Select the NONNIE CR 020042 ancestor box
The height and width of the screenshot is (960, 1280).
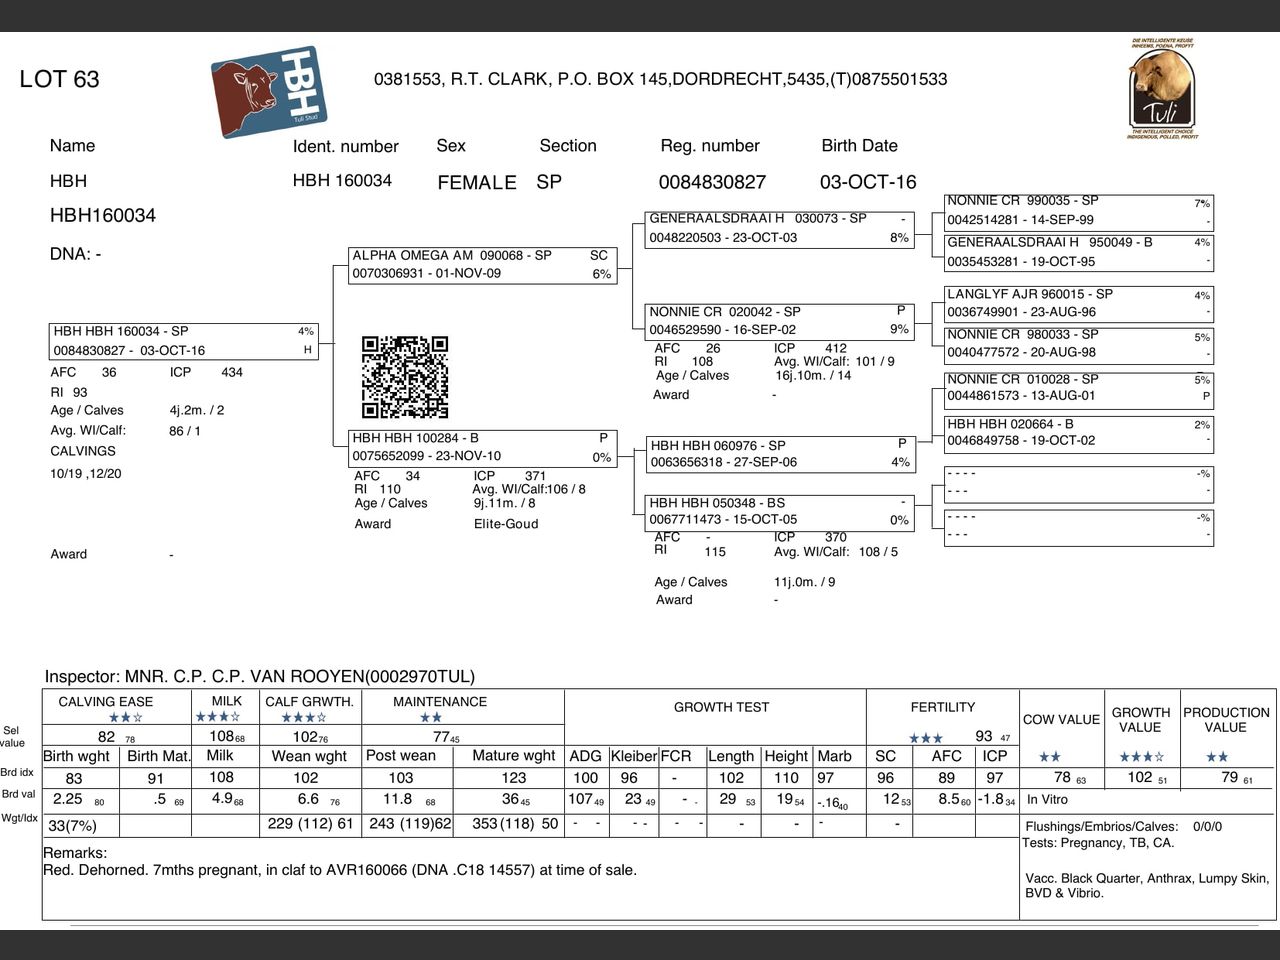coord(780,321)
